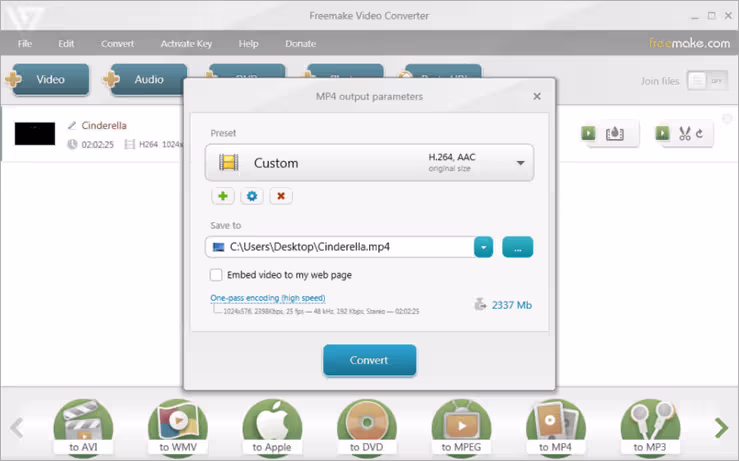The height and width of the screenshot is (461, 739).
Task: Open the Activate Key menu
Action: [186, 44]
